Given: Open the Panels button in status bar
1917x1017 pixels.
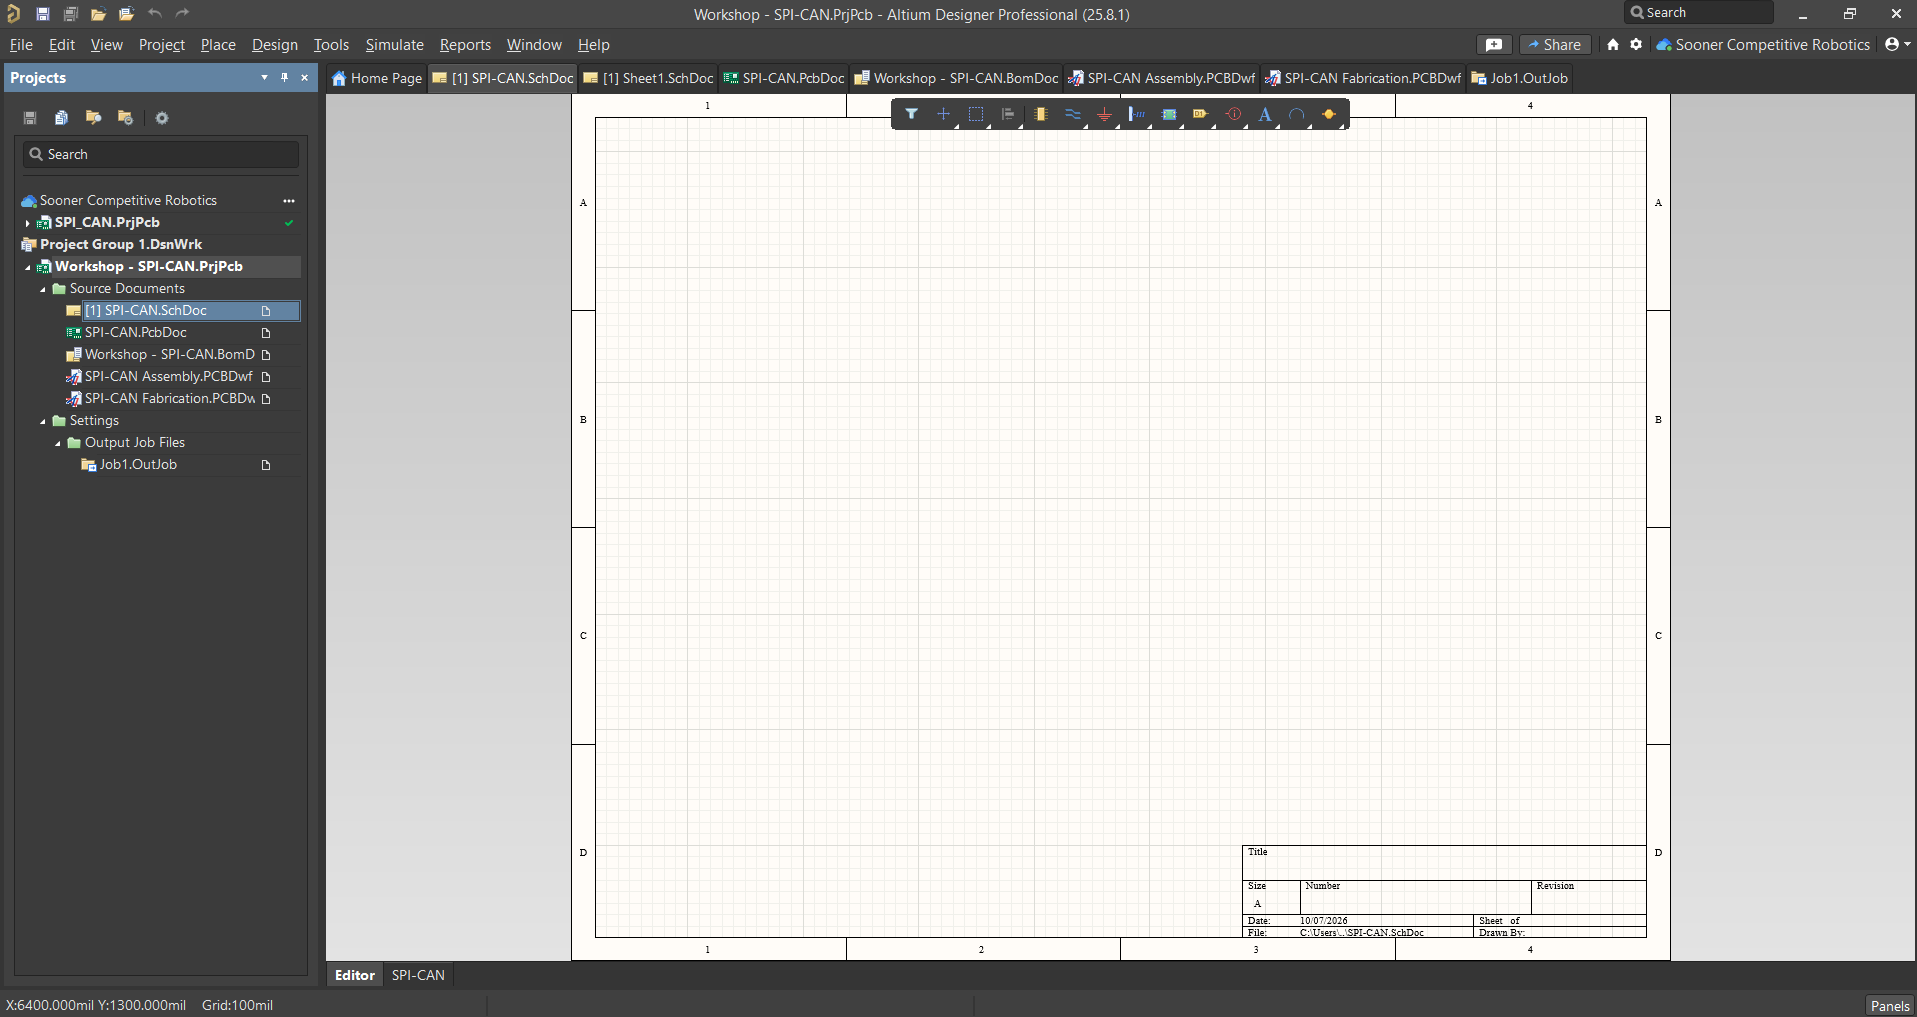Looking at the screenshot, I should 1890,1006.
